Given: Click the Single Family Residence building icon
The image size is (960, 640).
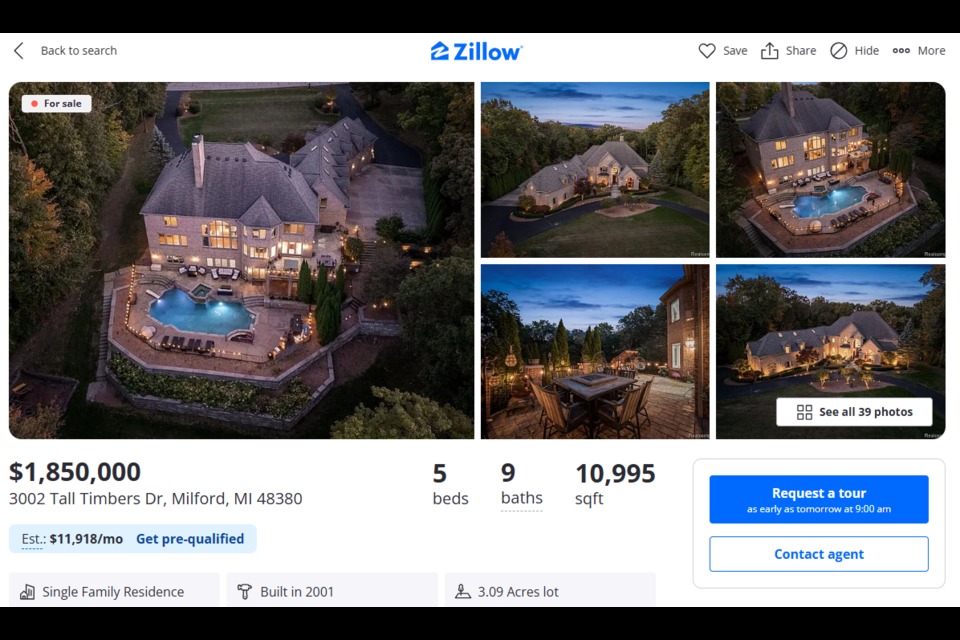Looking at the screenshot, I should click(x=28, y=592).
